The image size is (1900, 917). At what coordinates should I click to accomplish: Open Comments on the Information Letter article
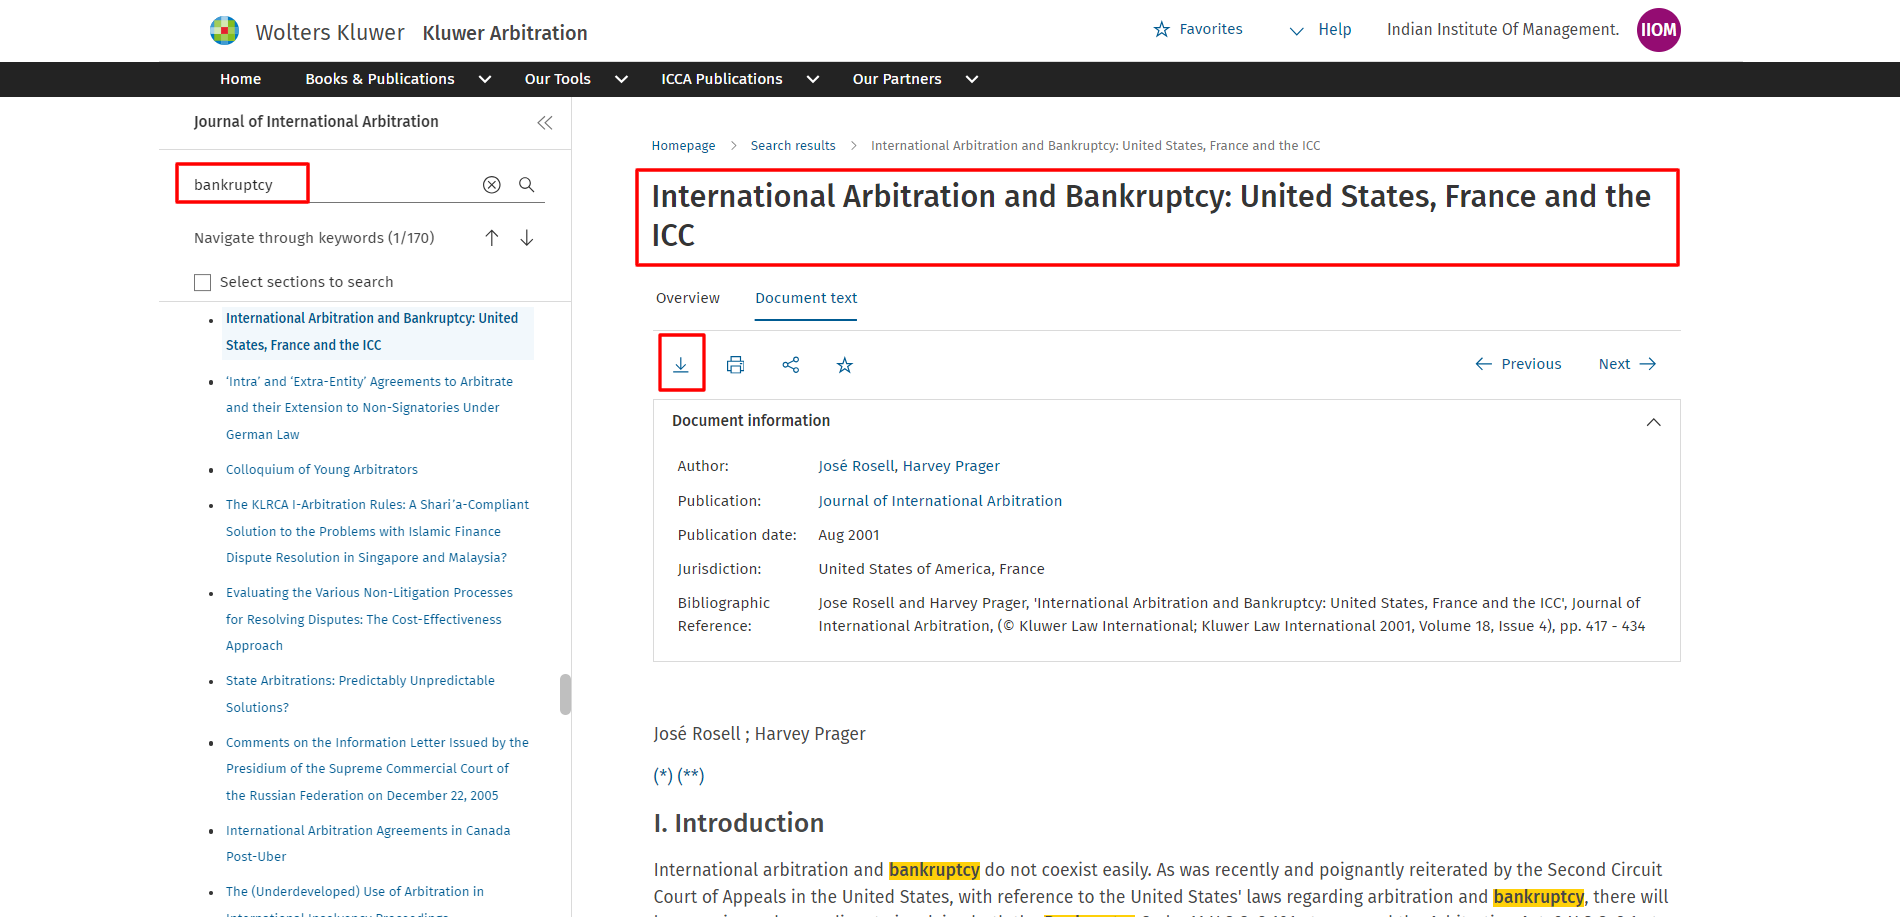(377, 769)
